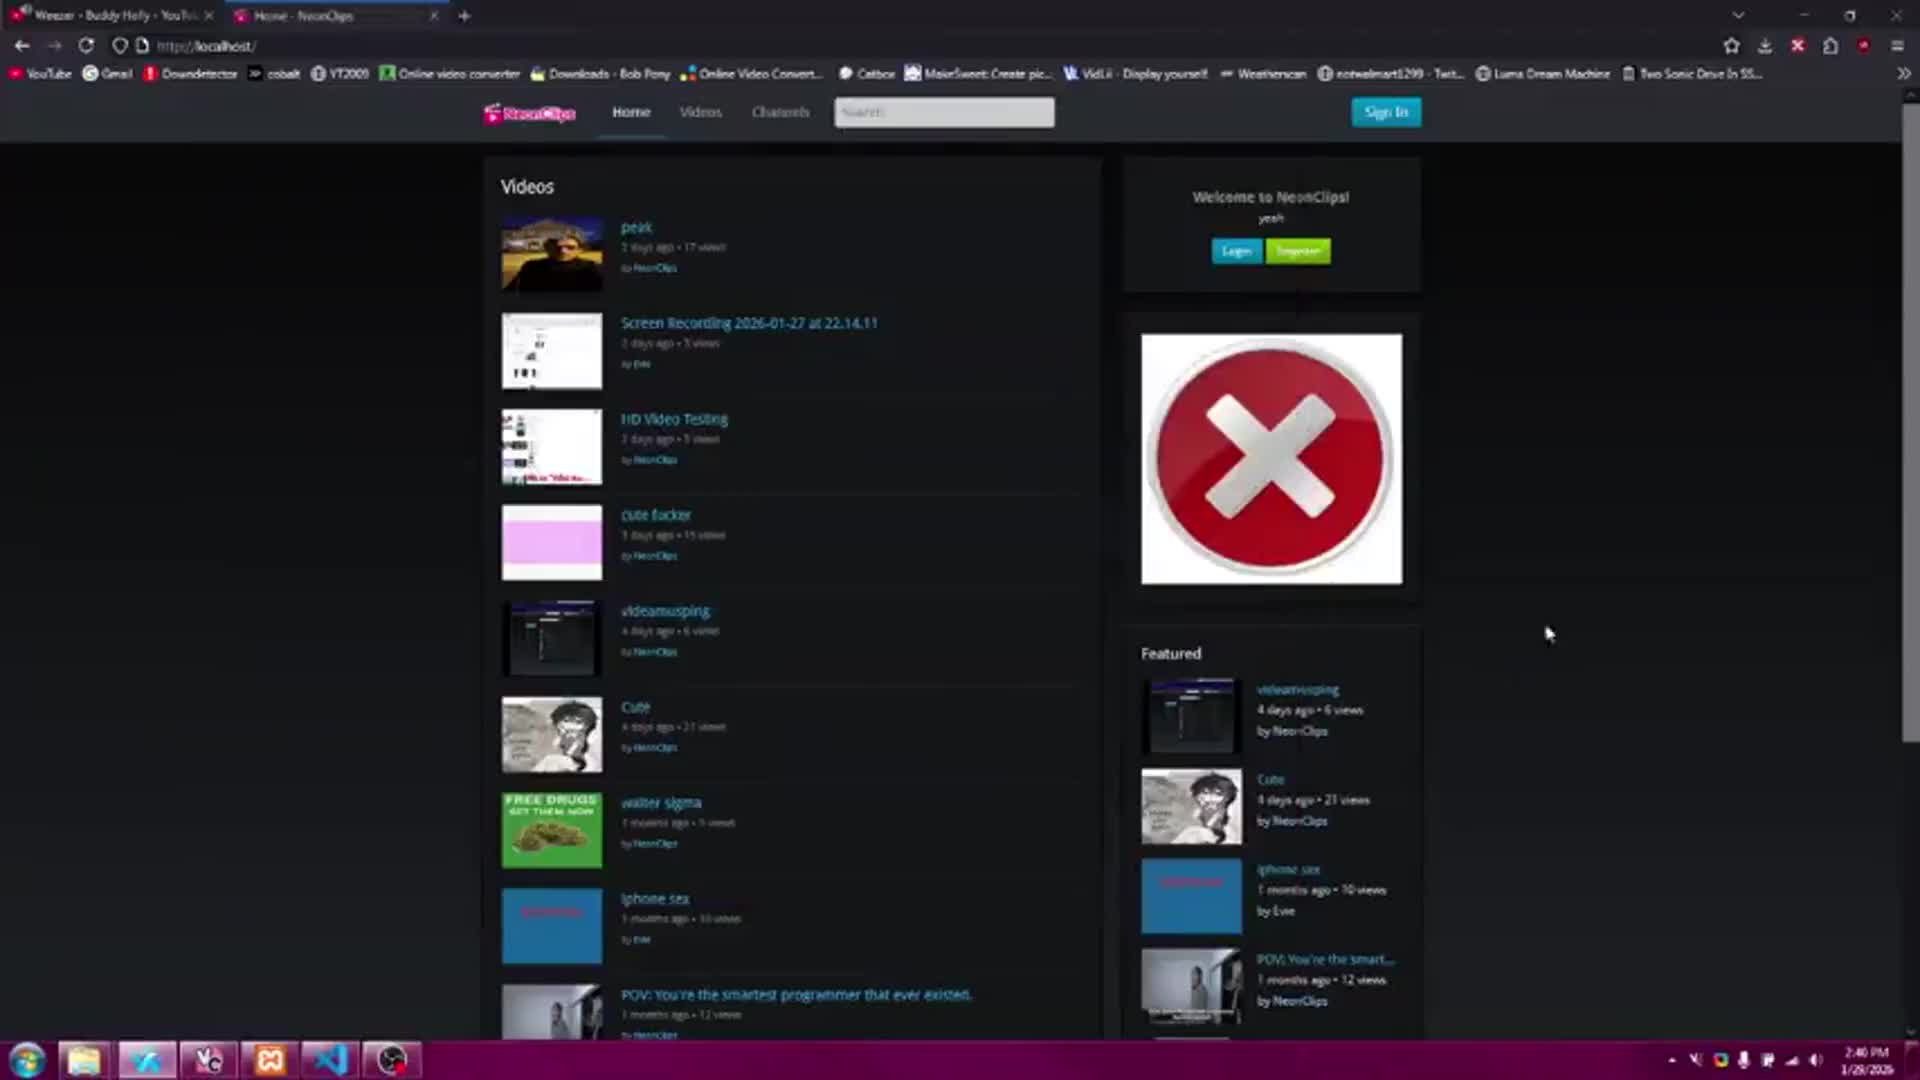Open the Videos nav item
The width and height of the screenshot is (1920, 1080).
coord(700,112)
